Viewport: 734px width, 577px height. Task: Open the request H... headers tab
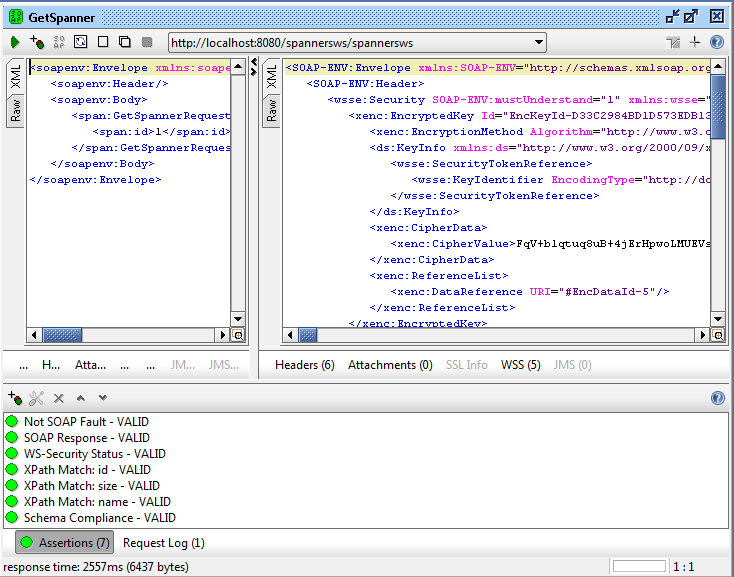(x=51, y=365)
